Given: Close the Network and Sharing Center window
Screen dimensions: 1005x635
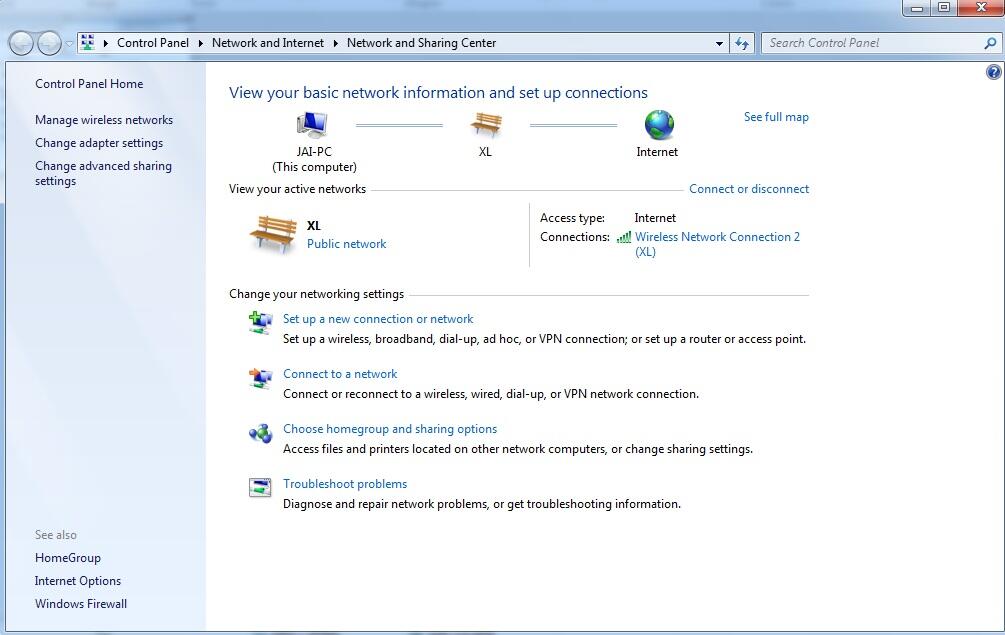Looking at the screenshot, I should click(981, 8).
